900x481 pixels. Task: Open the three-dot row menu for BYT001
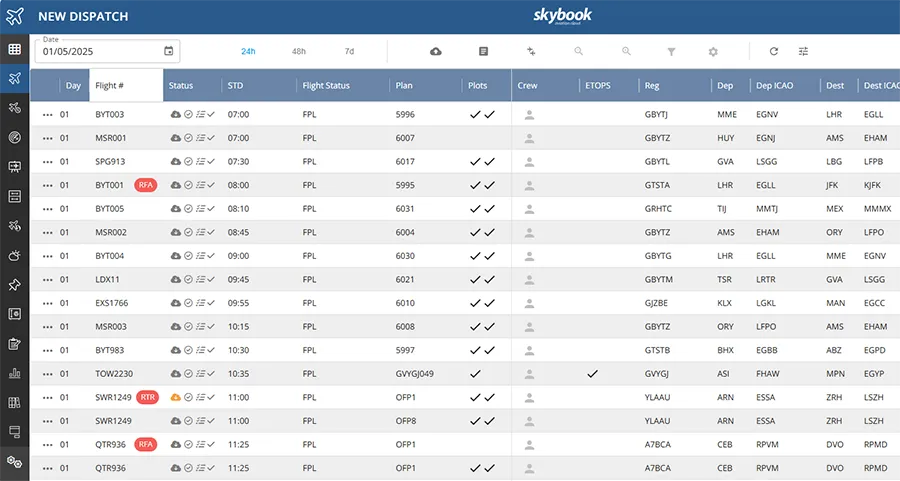point(48,185)
